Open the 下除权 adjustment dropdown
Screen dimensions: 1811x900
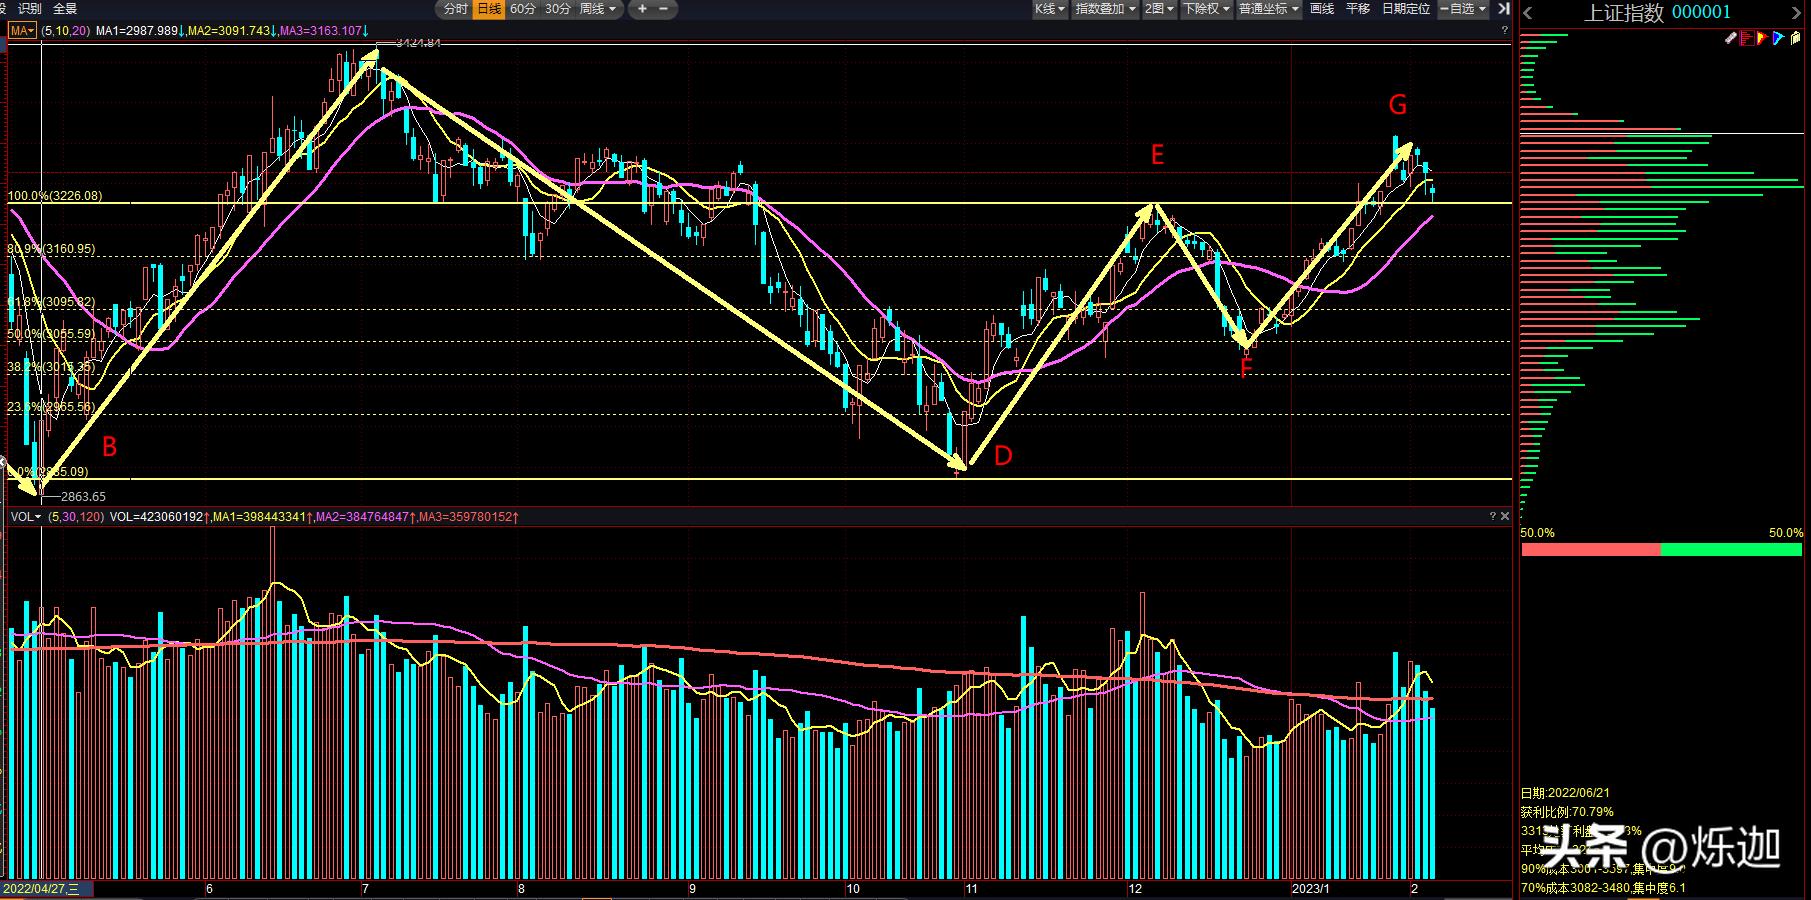(x=1205, y=9)
